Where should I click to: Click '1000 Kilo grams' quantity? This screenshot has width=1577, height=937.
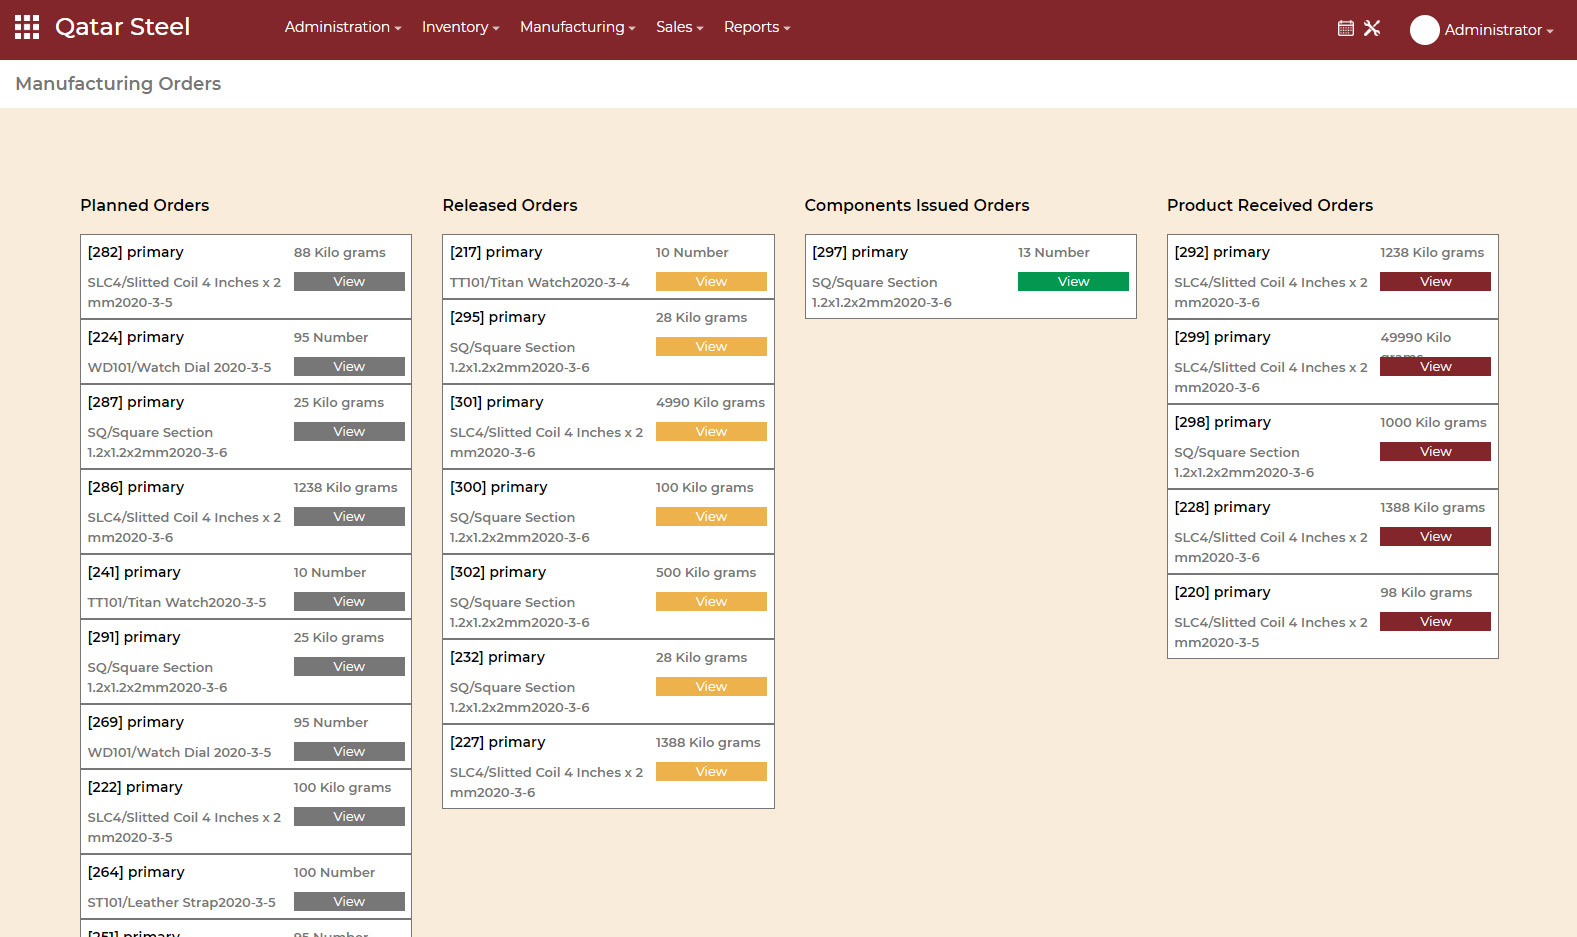pos(1433,422)
